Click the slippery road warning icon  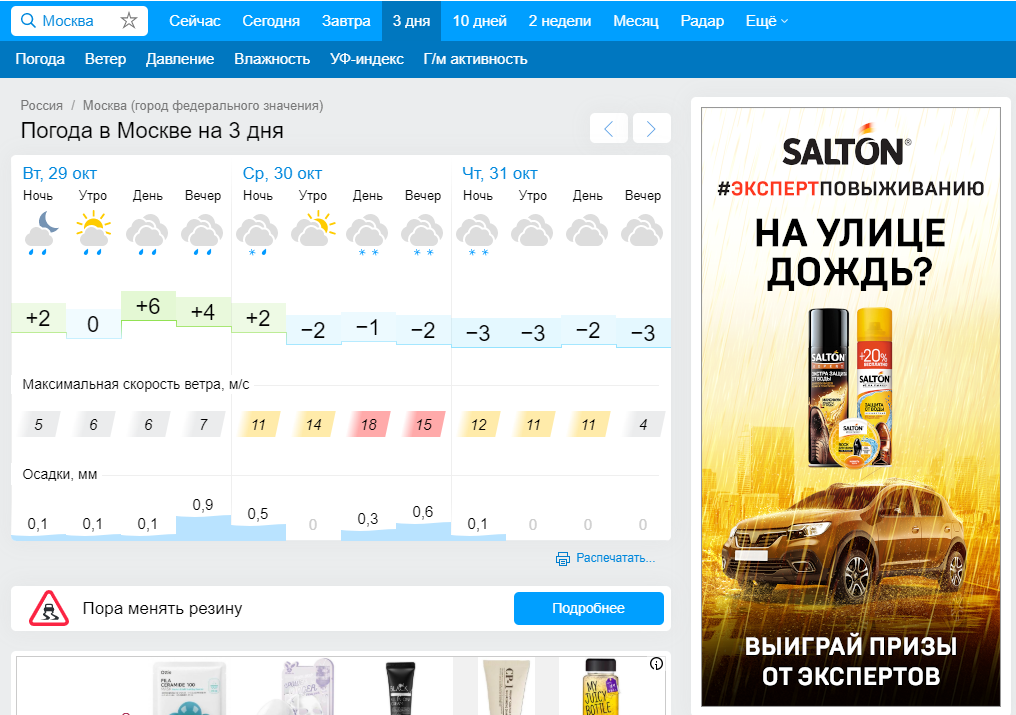(x=49, y=608)
